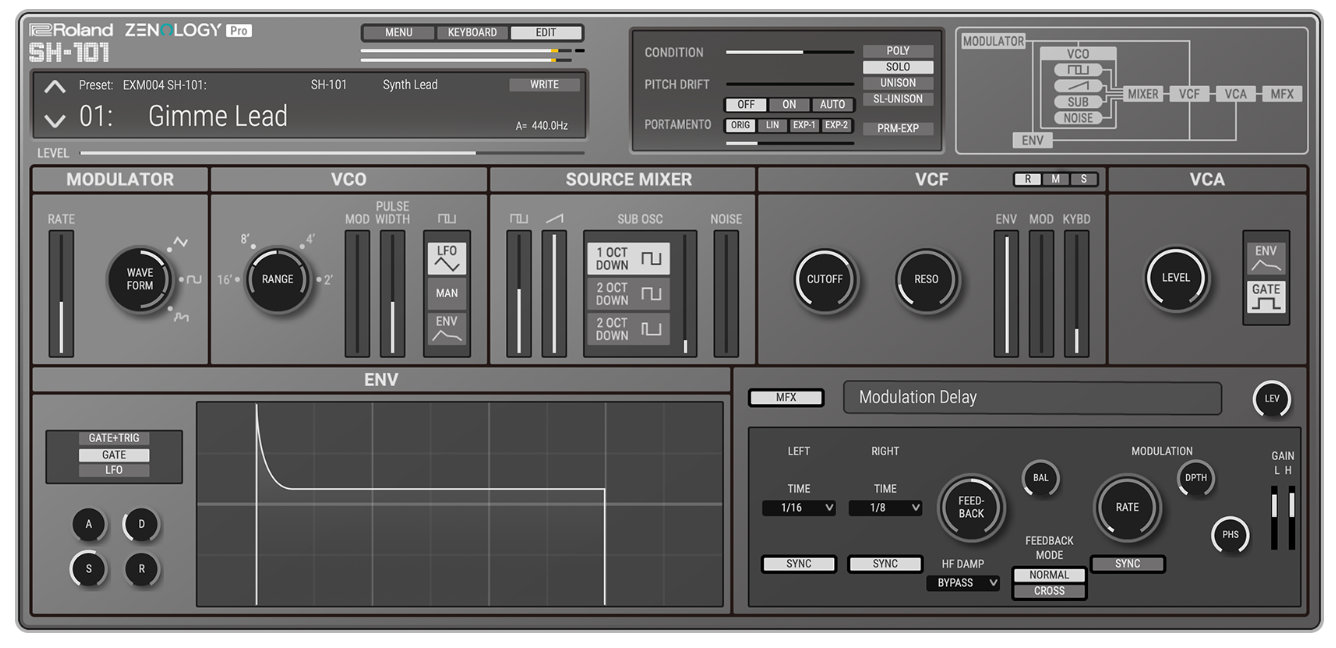Click the VCO block in the signal flow diagram
The height and width of the screenshot is (648, 1336).
(x=1077, y=54)
